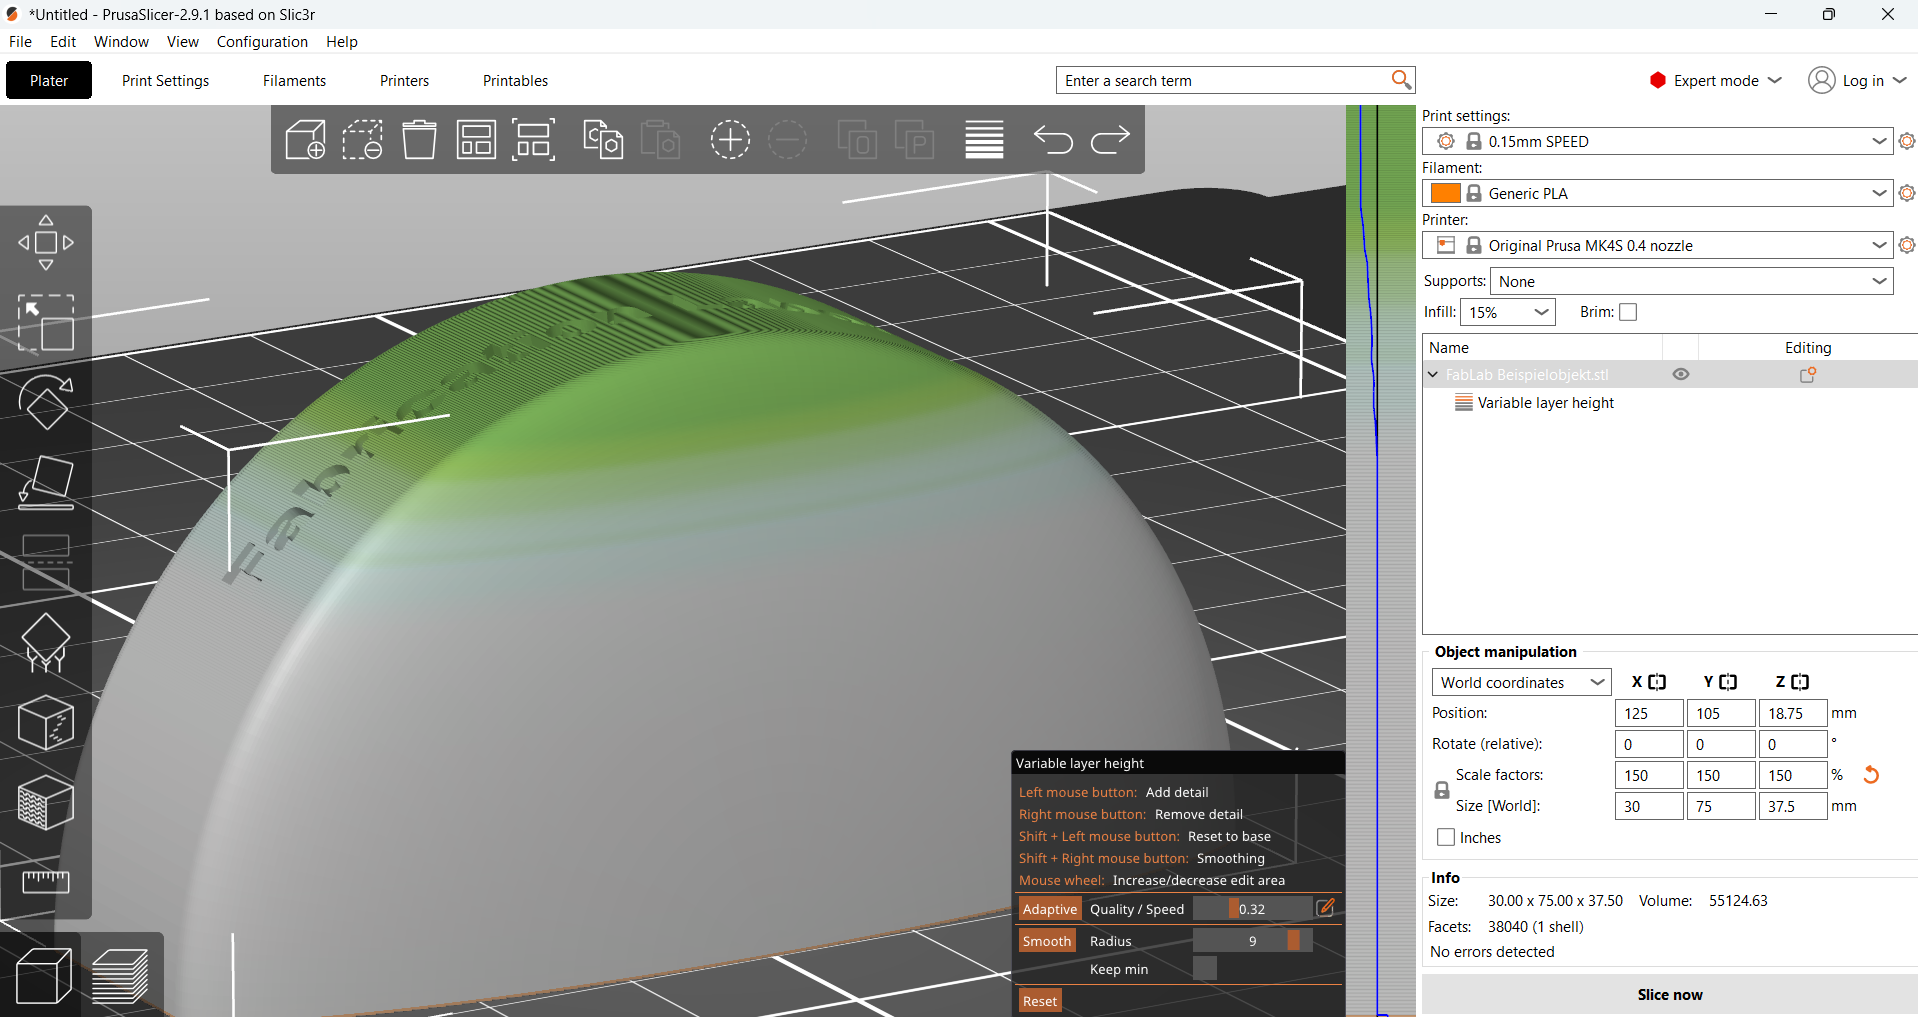This screenshot has width=1918, height=1017.
Task: Toggle visibility eye of FabLab Beispielobjekt.stl
Action: [1681, 375]
